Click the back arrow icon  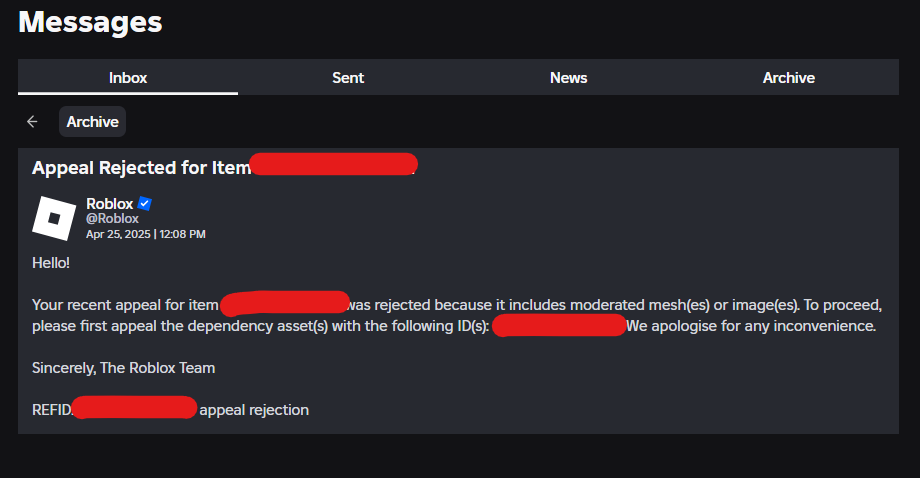click(32, 121)
